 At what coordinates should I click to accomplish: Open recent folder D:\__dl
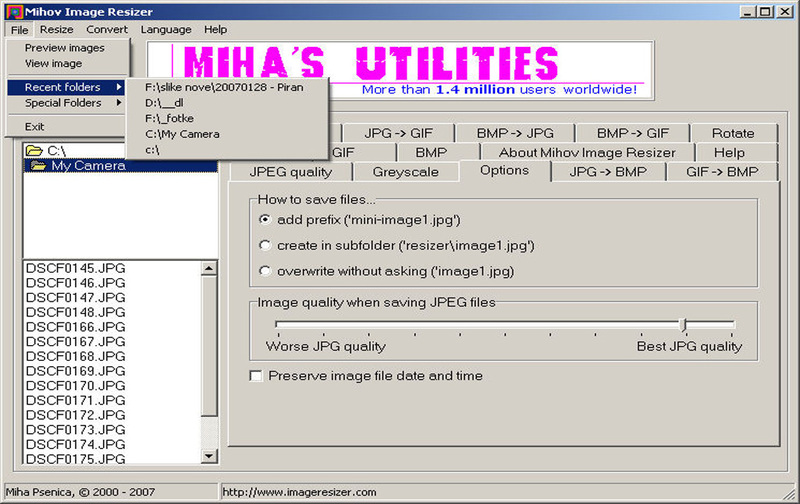[x=227, y=103]
